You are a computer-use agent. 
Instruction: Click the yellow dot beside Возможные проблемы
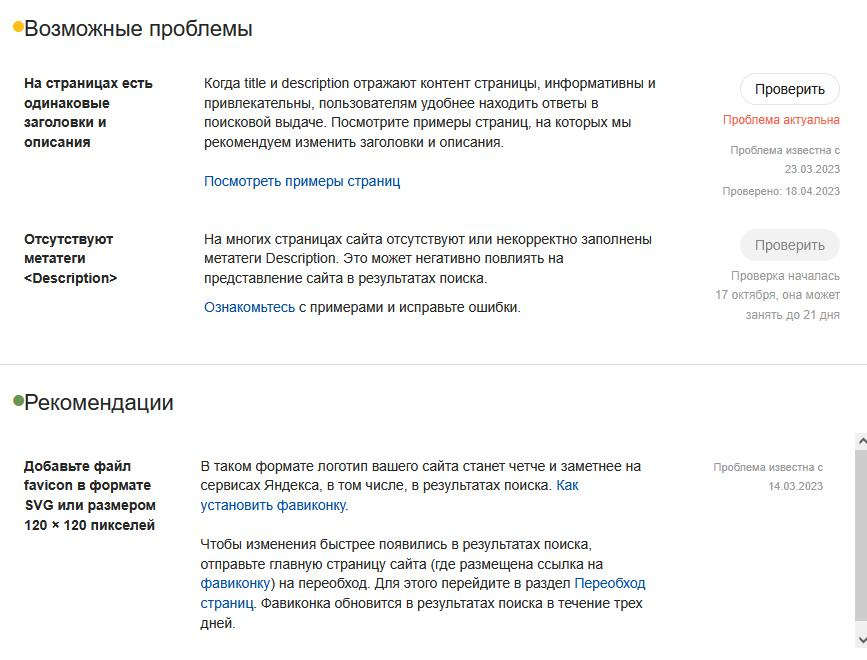point(17,27)
